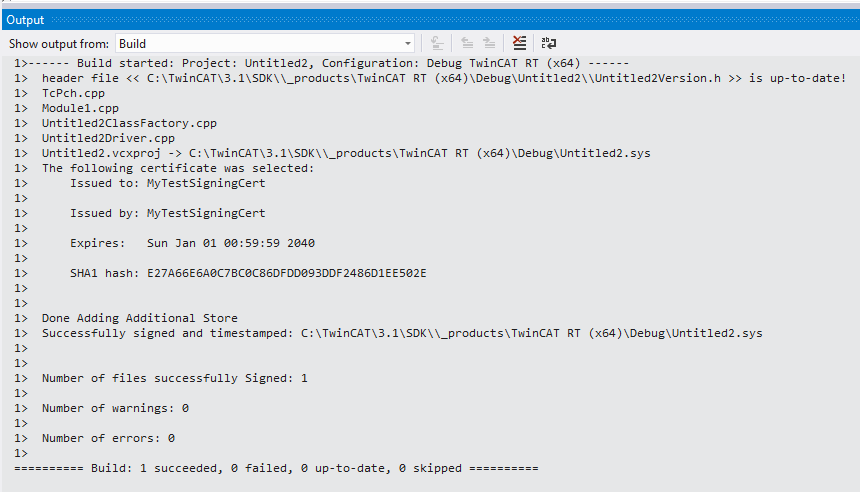Click the 'Successfully signed and timestamped' line
The width and height of the screenshot is (860, 492).
(x=402, y=333)
